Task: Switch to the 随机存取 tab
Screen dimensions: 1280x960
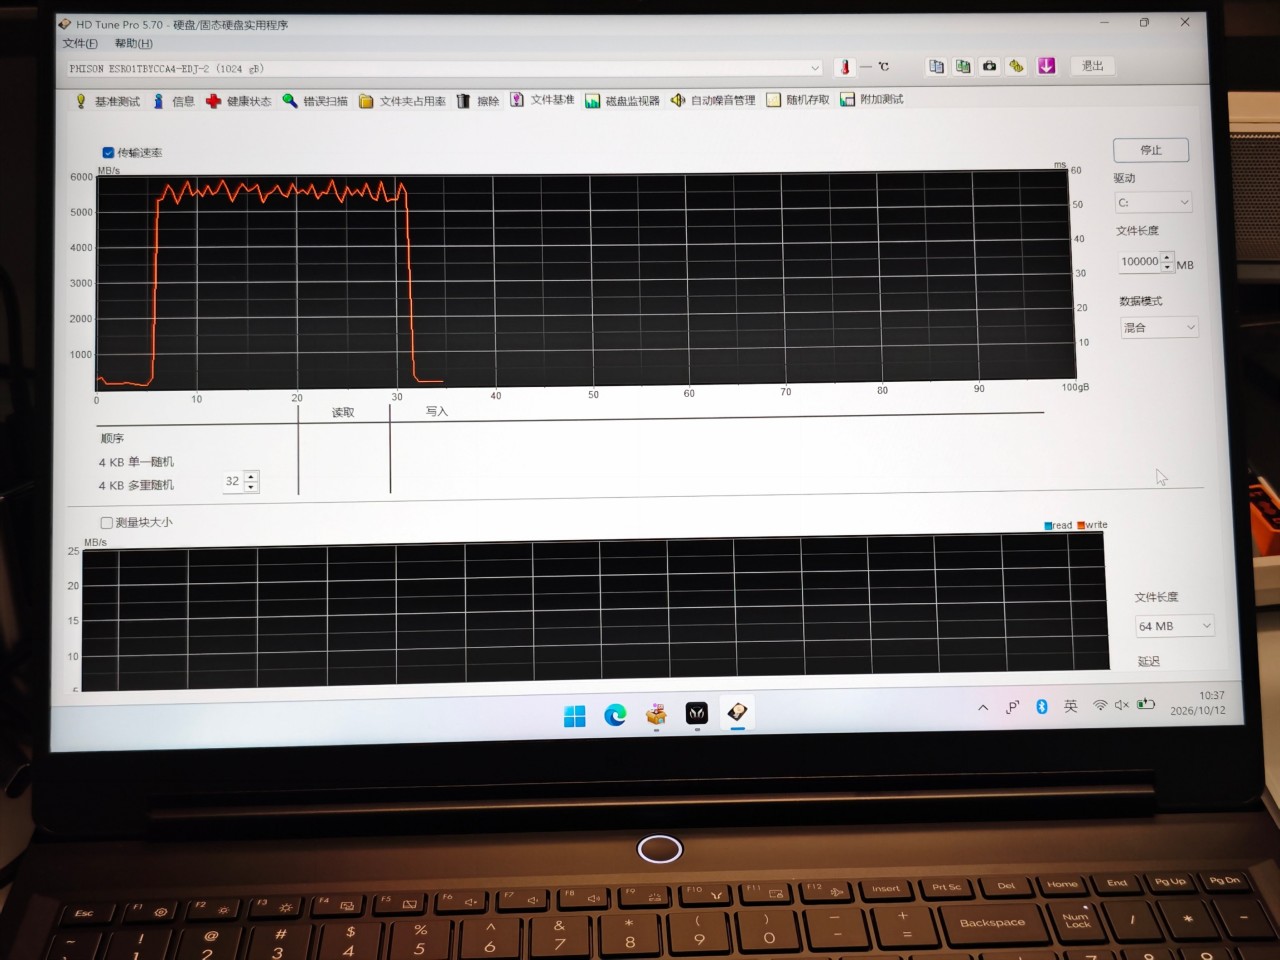Action: 798,99
